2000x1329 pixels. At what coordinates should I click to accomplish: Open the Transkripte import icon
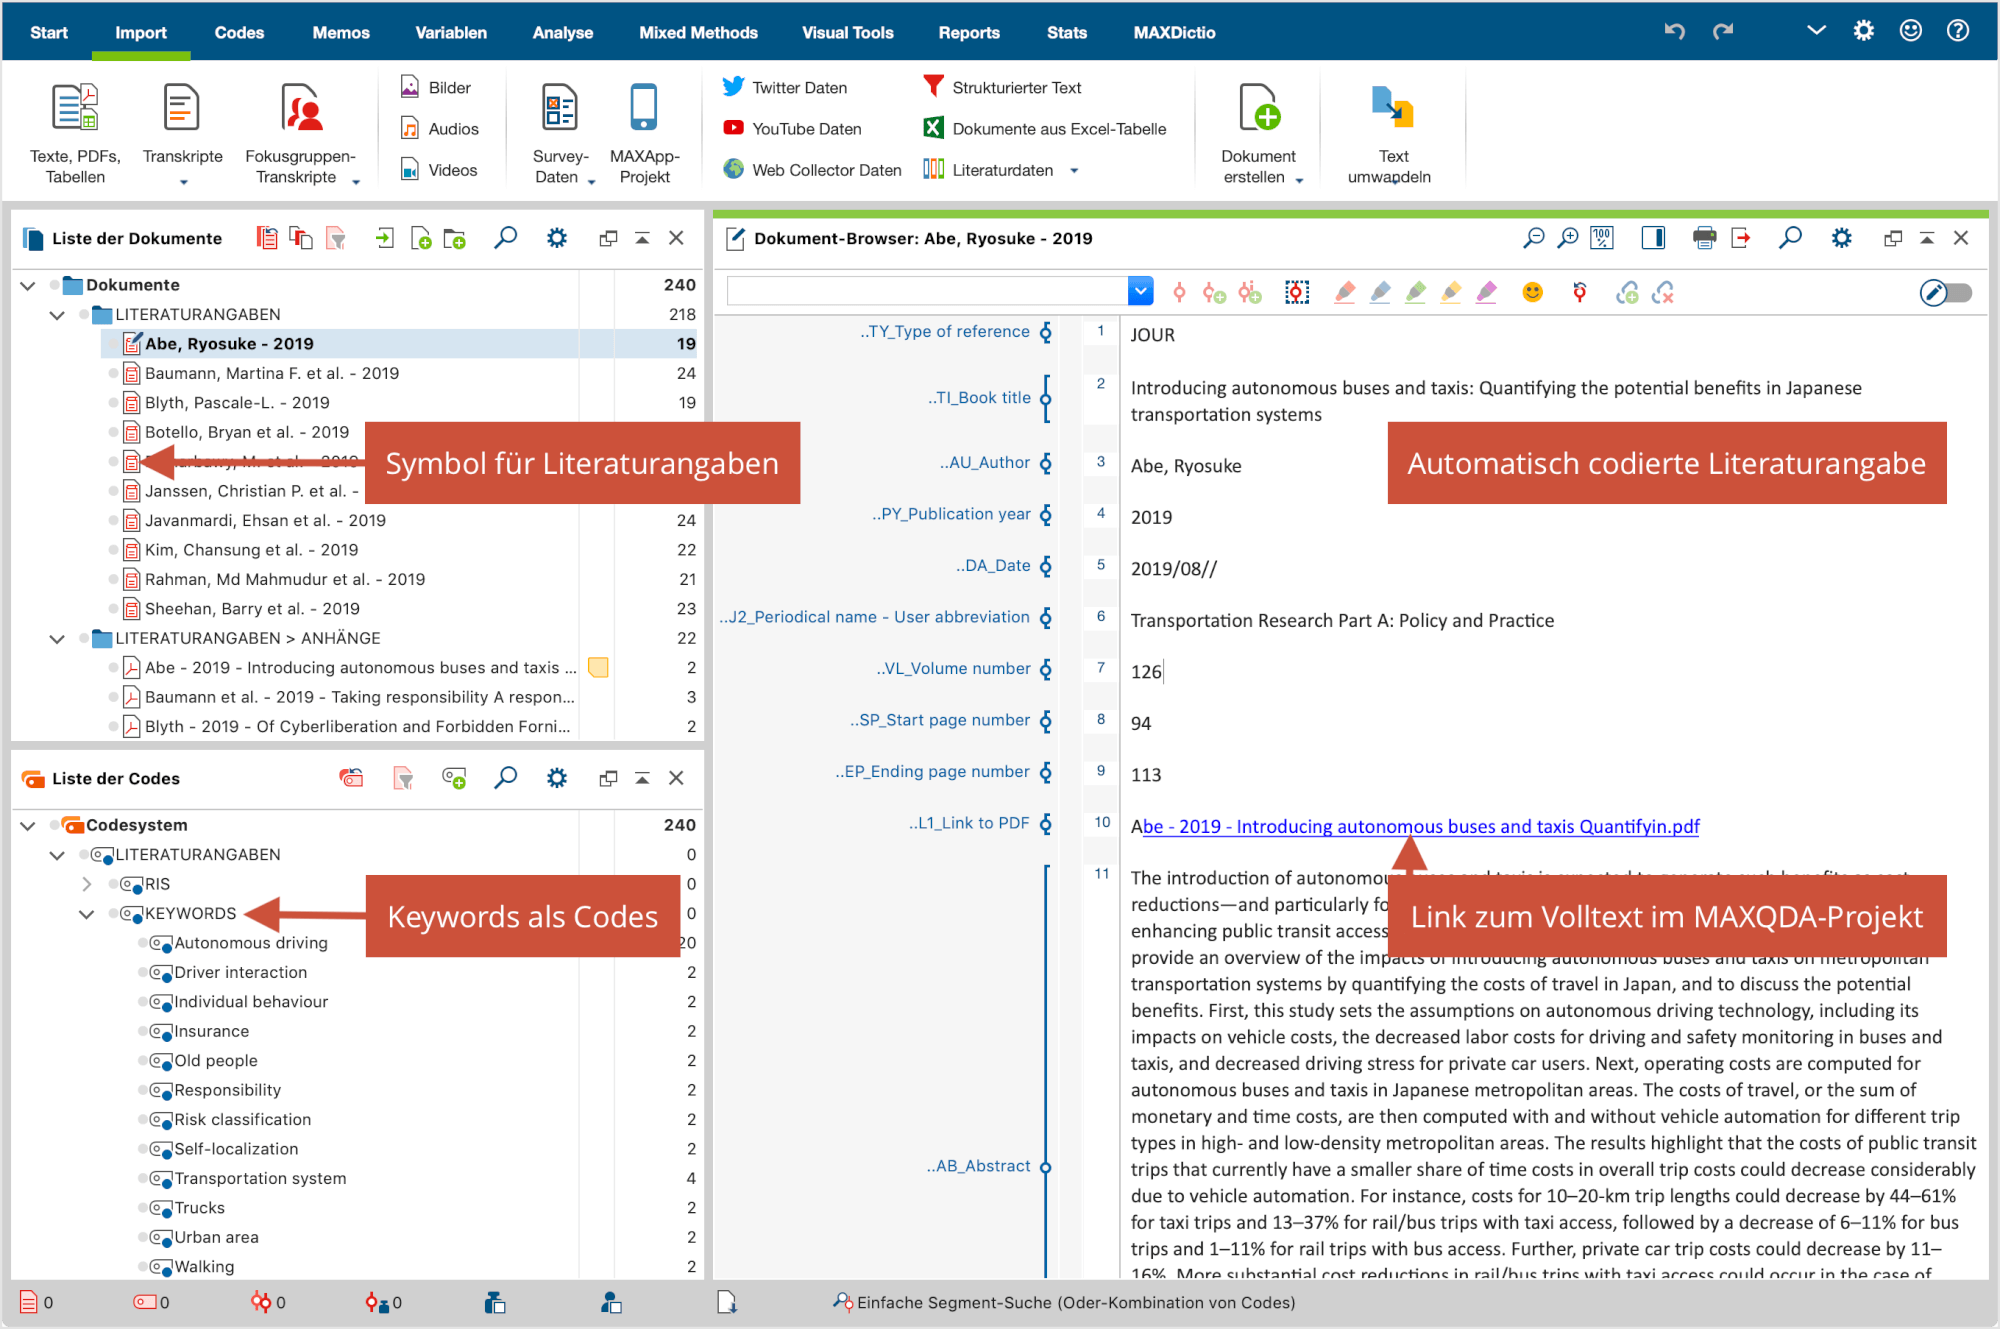pyautogui.click(x=182, y=108)
